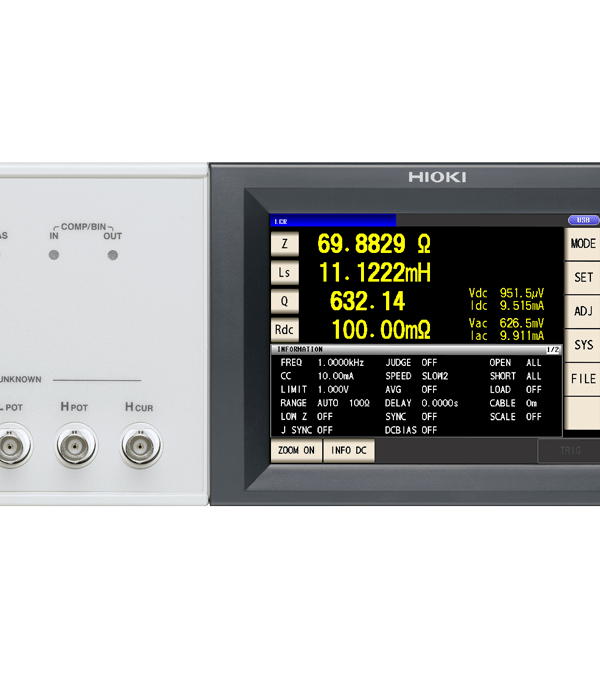Tap the greyed TRIG button

click(569, 451)
